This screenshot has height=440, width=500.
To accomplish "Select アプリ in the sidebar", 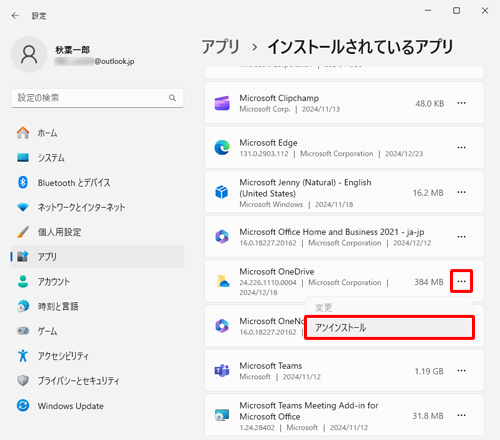I will click(97, 257).
